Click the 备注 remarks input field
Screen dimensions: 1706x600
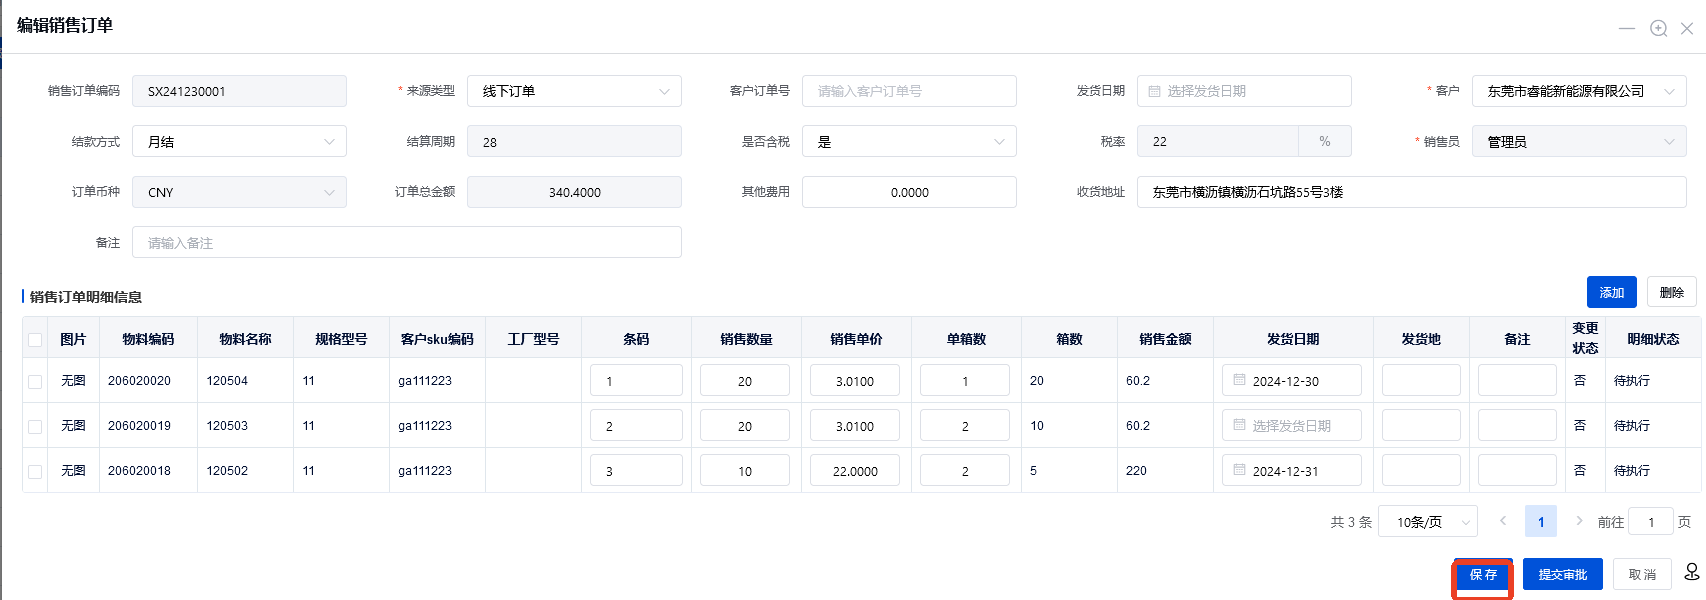click(406, 243)
